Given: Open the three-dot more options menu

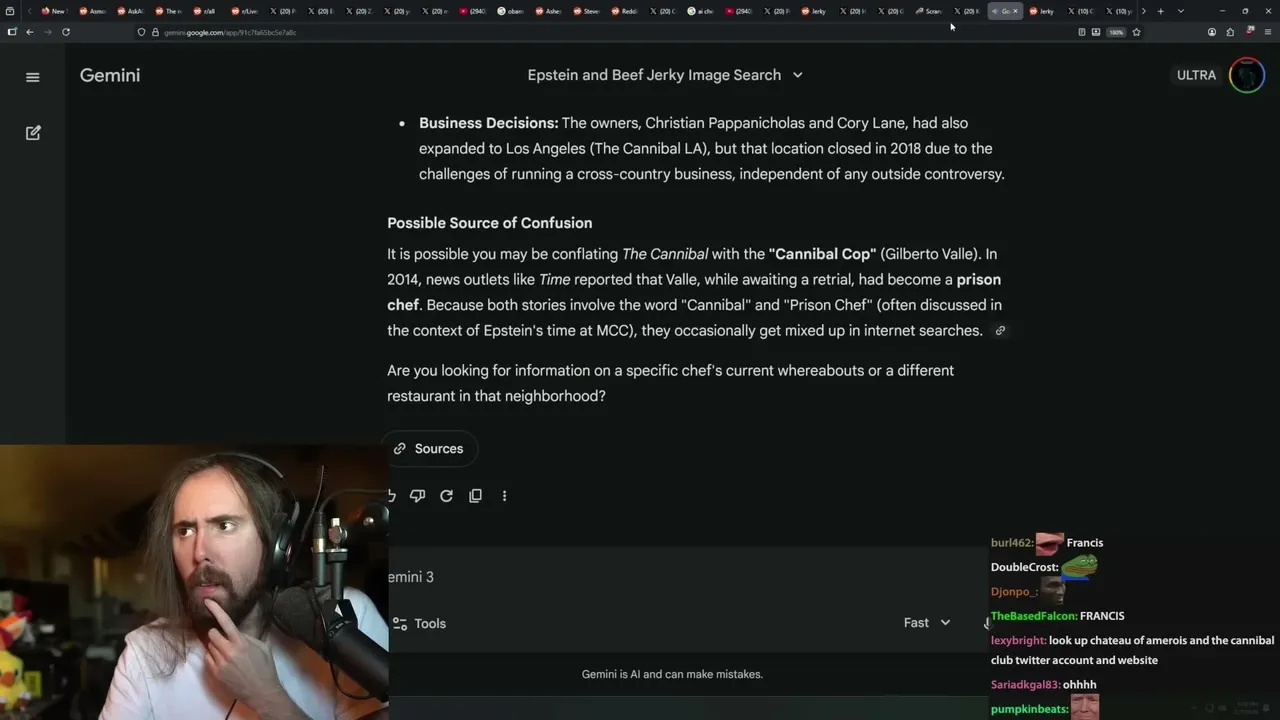Looking at the screenshot, I should pos(504,496).
